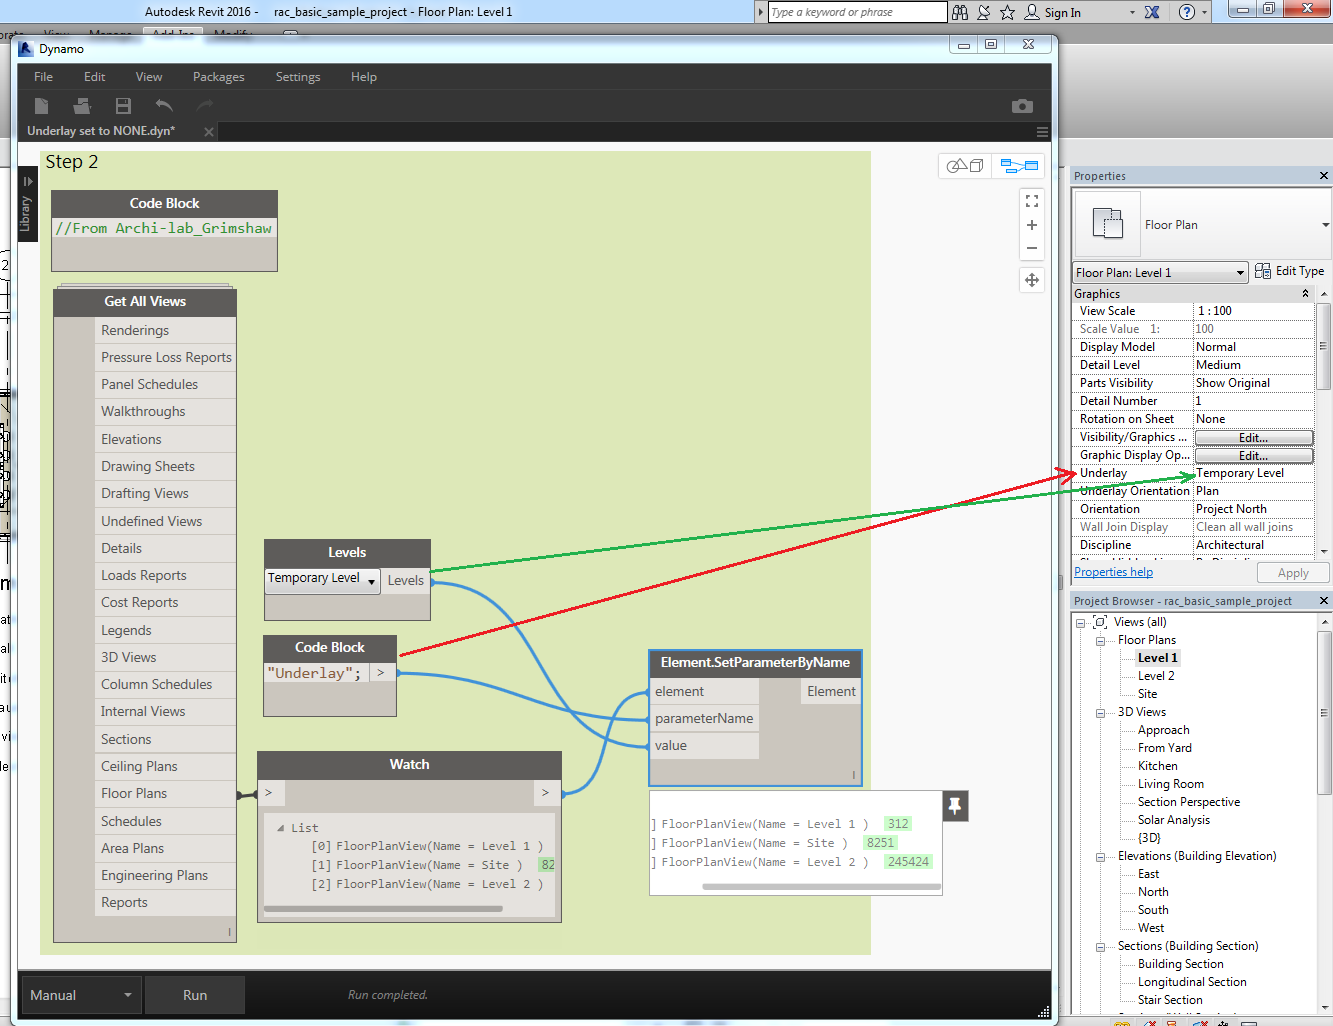Open the Dynamo Edit menu
The image size is (1333, 1026).
point(95,77)
